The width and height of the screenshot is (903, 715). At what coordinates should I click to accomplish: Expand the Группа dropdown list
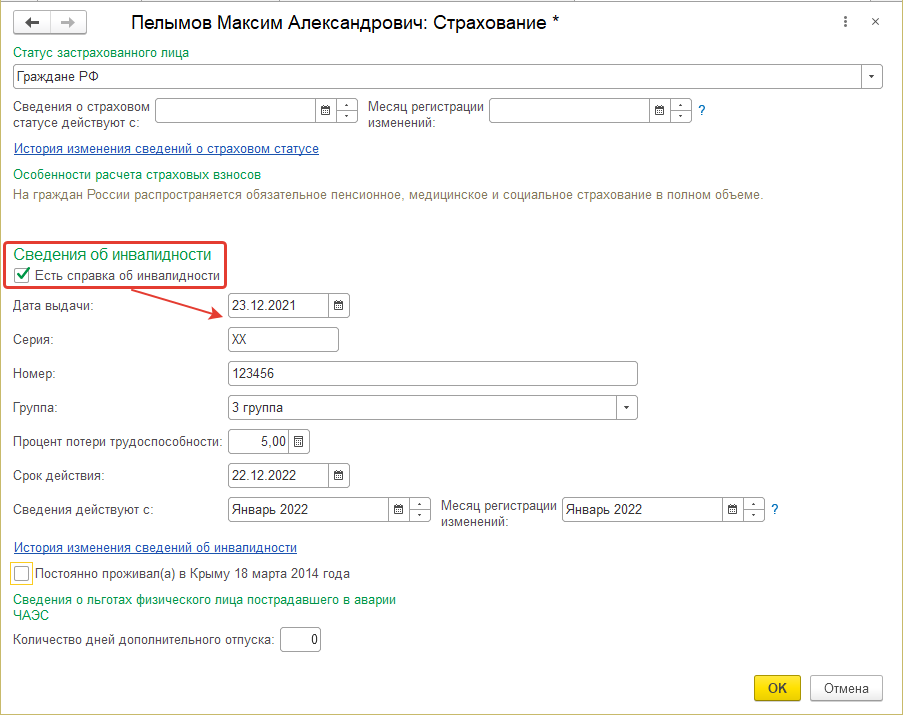point(627,407)
